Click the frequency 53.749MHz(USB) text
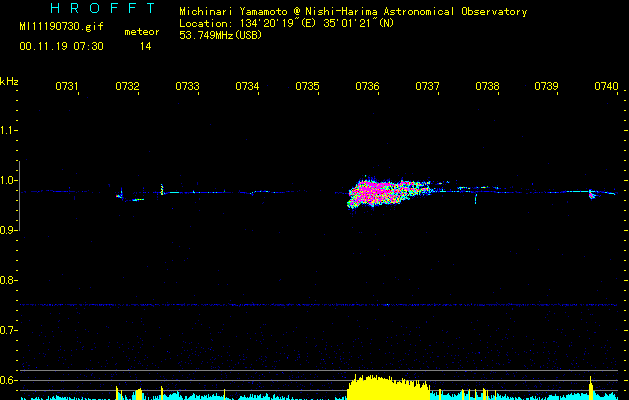Image resolution: width=629 pixels, height=400 pixels. 221,35
